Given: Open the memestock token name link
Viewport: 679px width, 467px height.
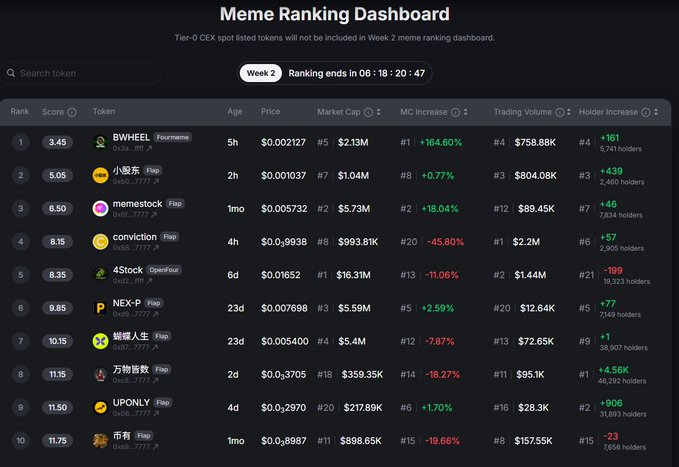Looking at the screenshot, I should pos(137,204).
